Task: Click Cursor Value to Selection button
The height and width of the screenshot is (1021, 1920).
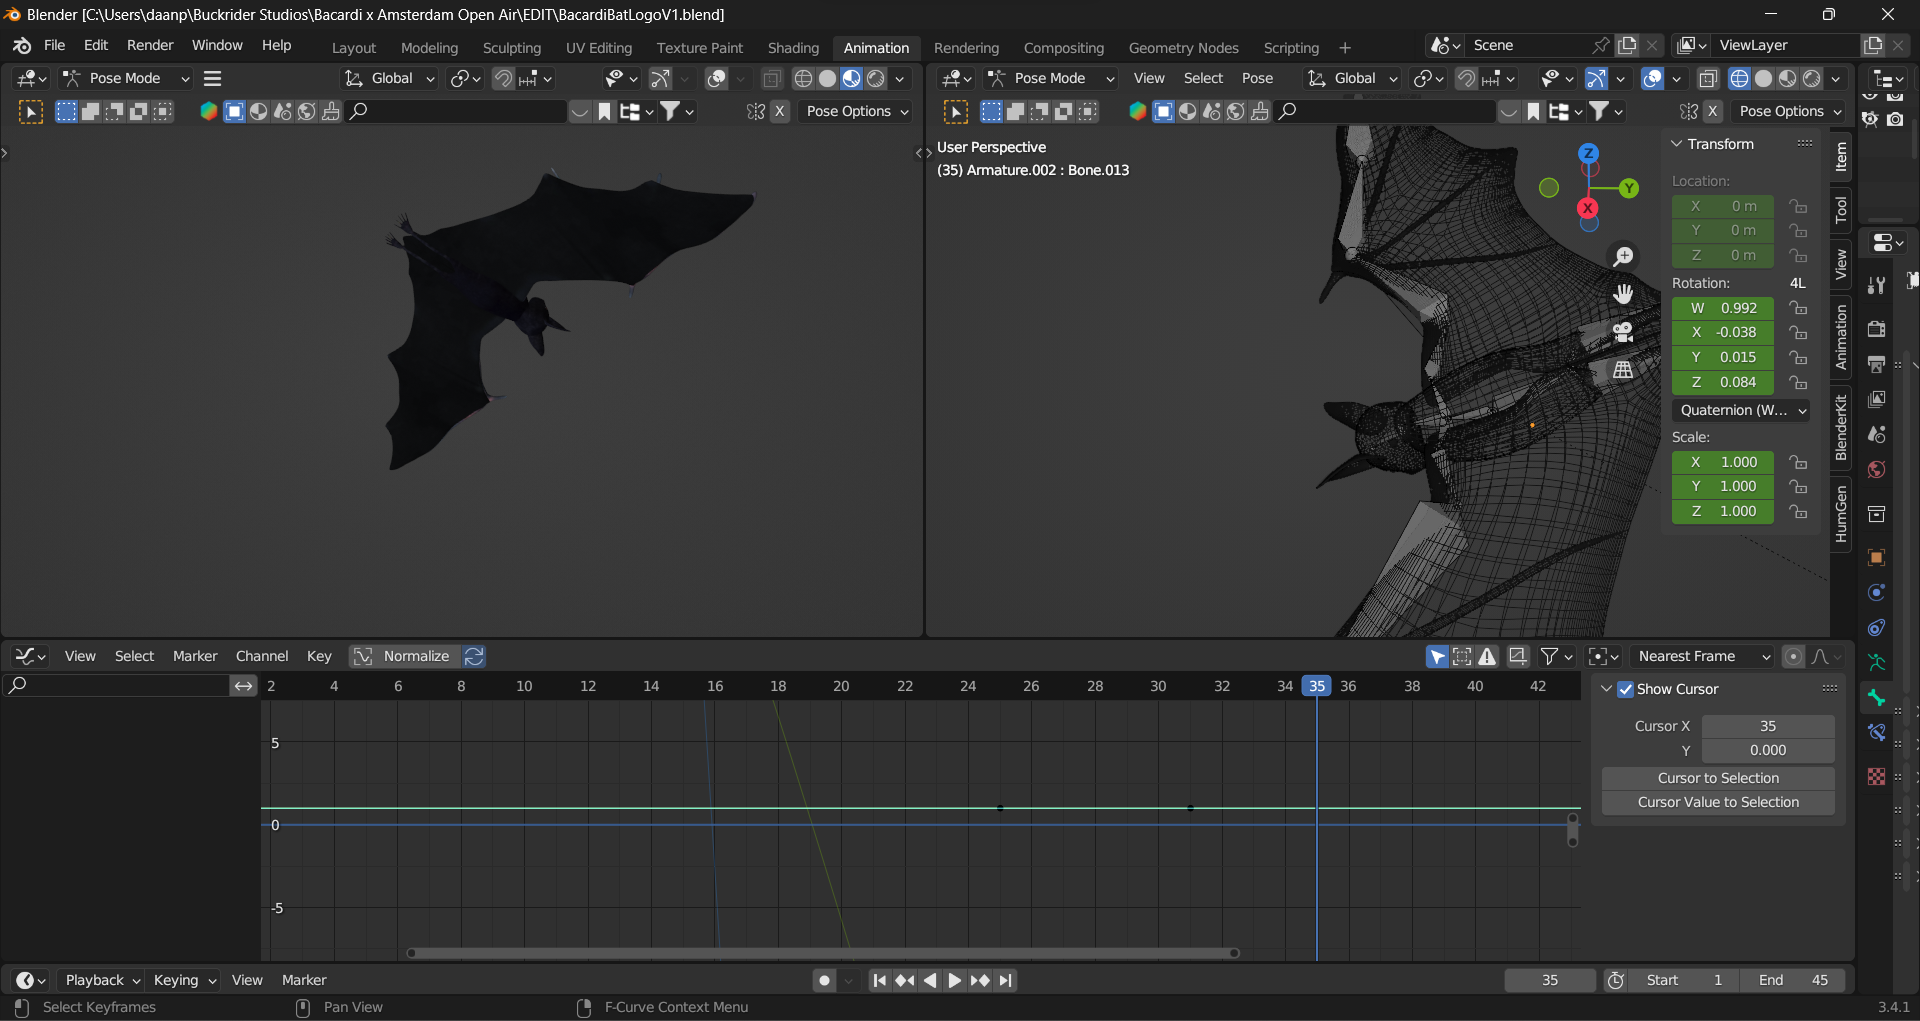Action: (1718, 802)
